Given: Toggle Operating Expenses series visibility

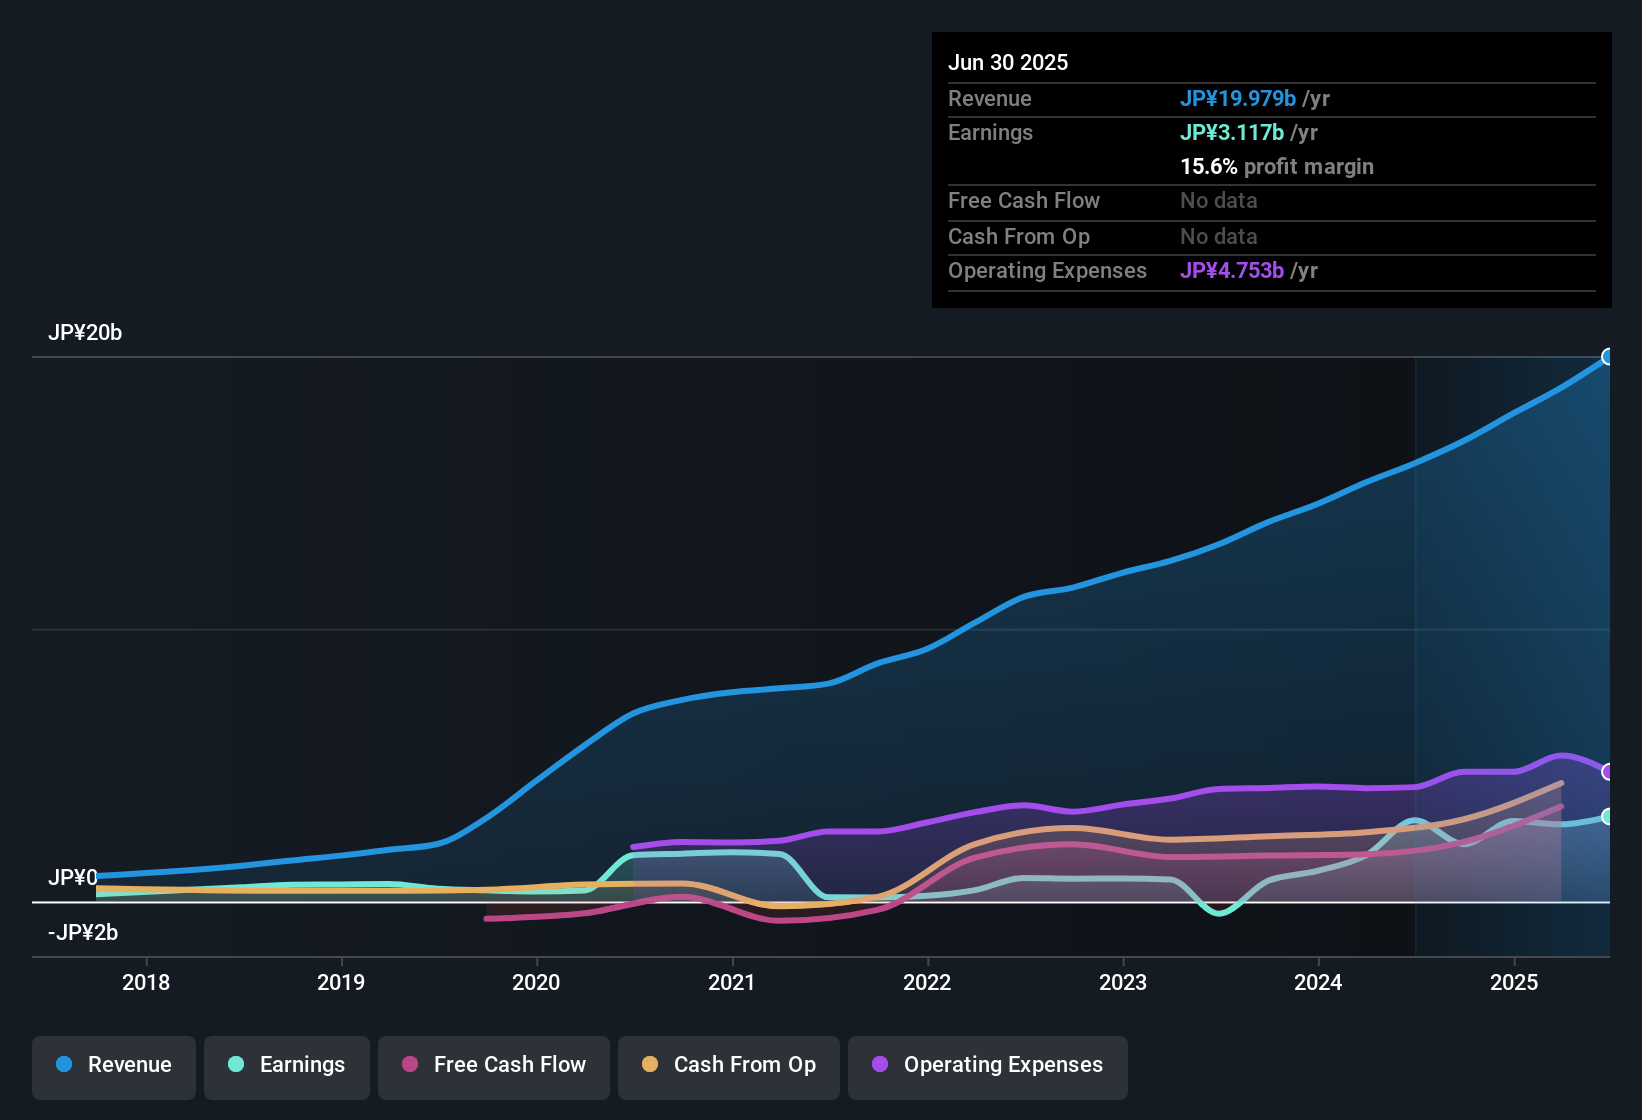Looking at the screenshot, I should (x=988, y=1065).
